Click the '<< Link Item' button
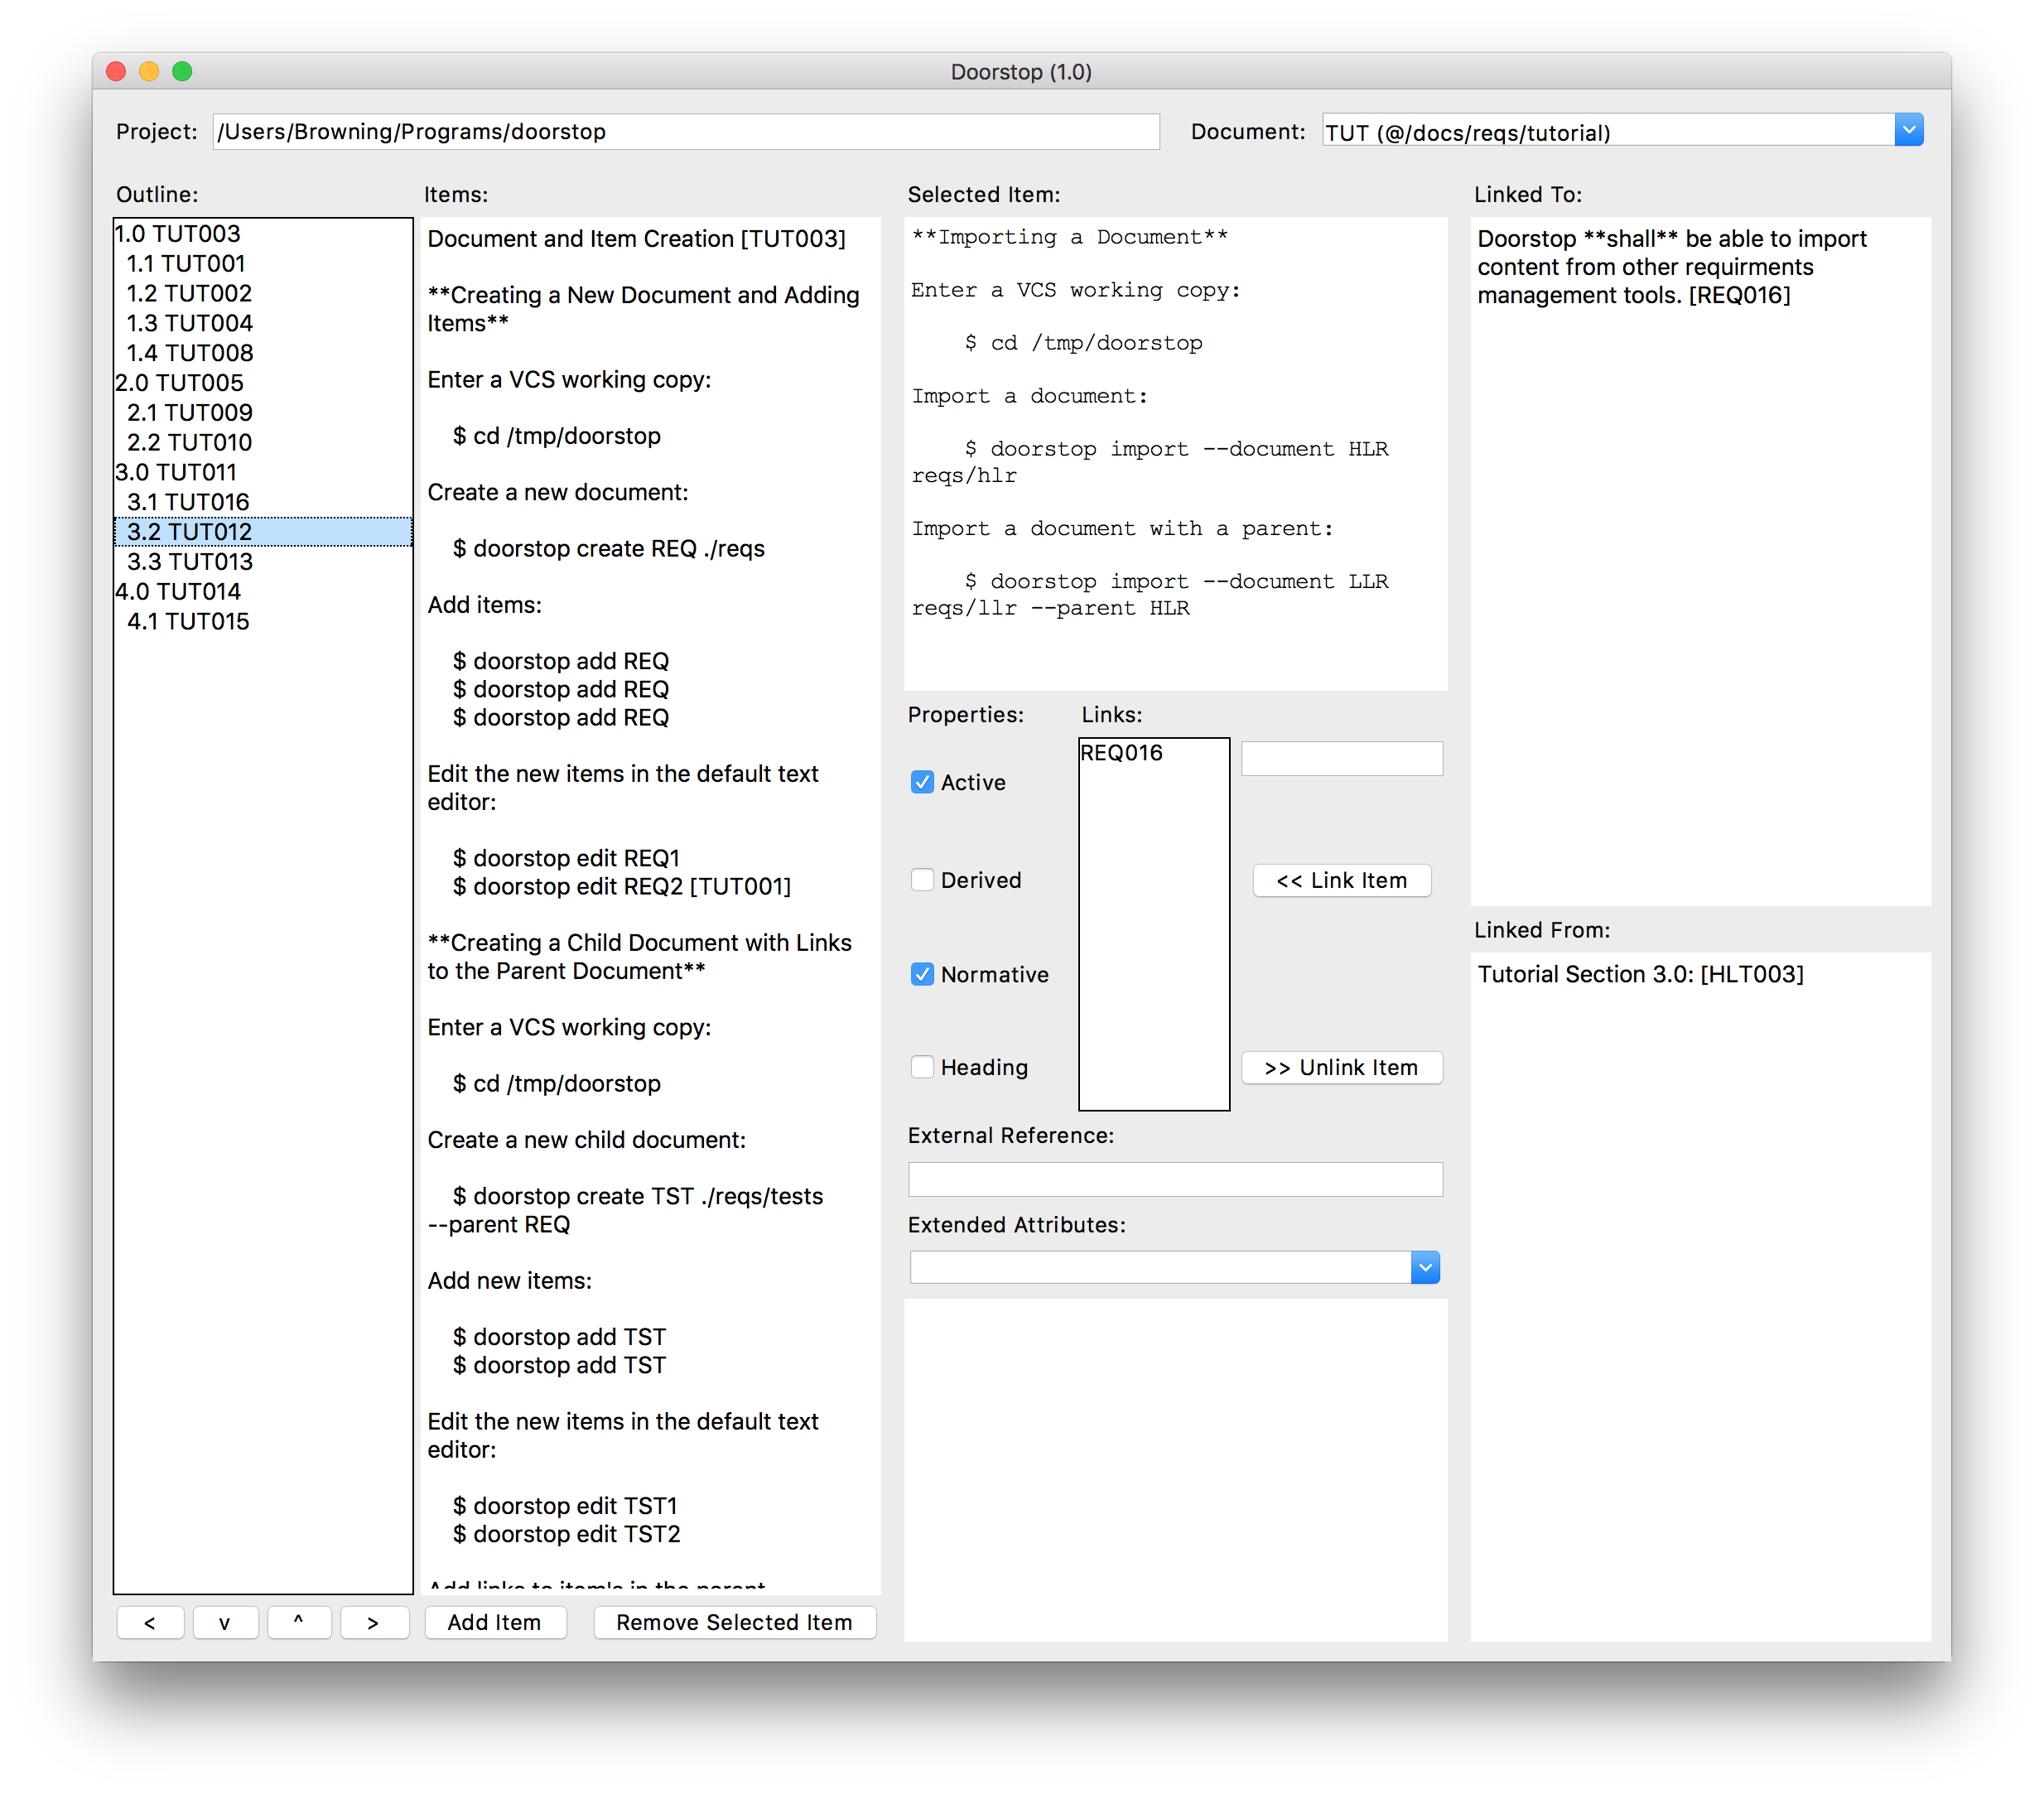The image size is (2044, 1794). [x=1341, y=880]
